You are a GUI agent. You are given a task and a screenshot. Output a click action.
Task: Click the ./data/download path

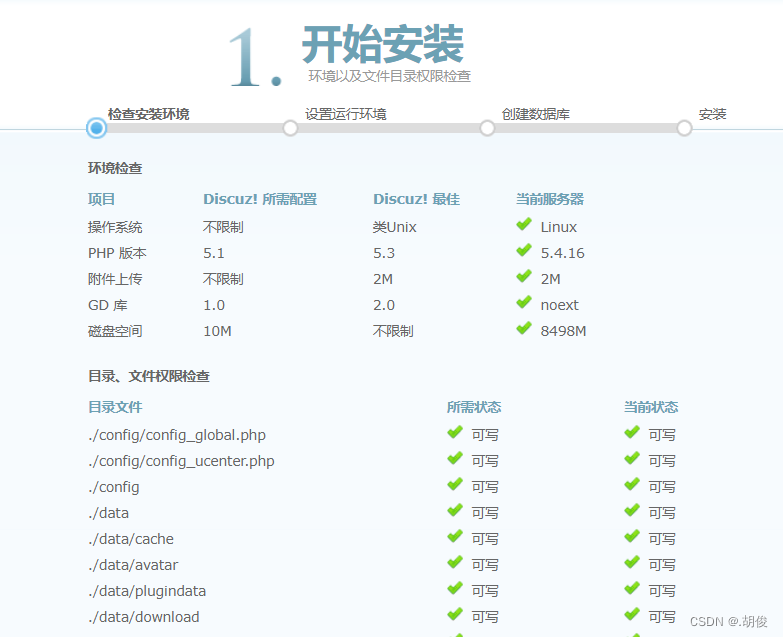[x=144, y=617]
